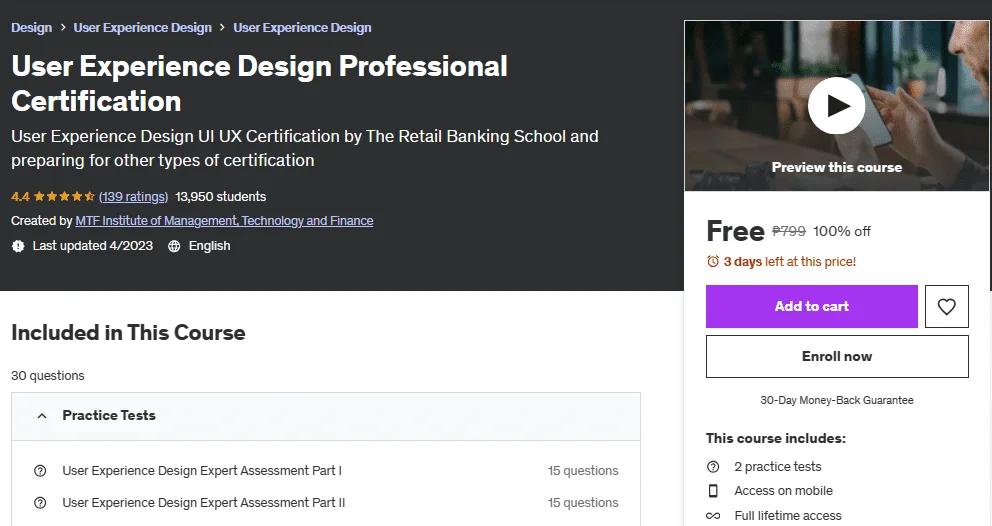Collapse the Practice Tests section
992x526 pixels.
(x=42, y=416)
